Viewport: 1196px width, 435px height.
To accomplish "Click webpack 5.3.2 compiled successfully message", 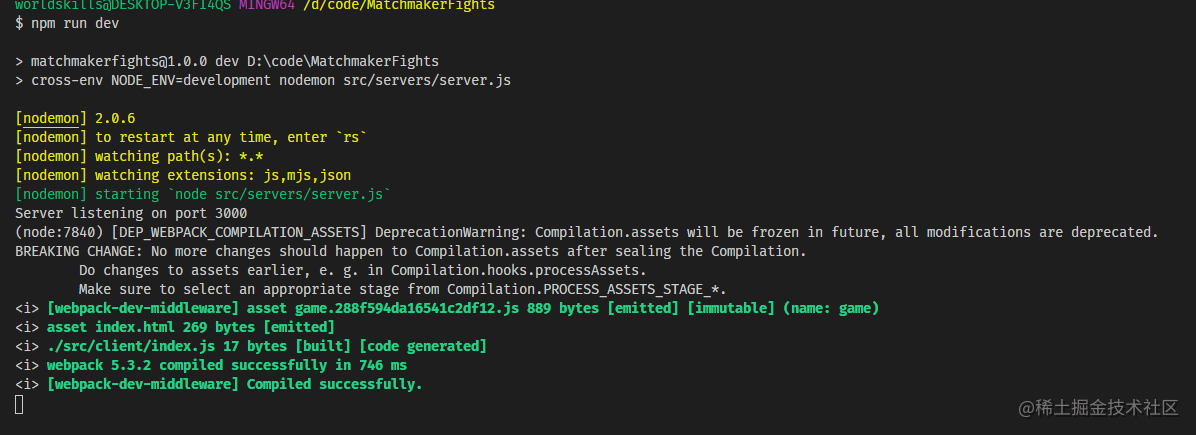I will [x=227, y=366].
